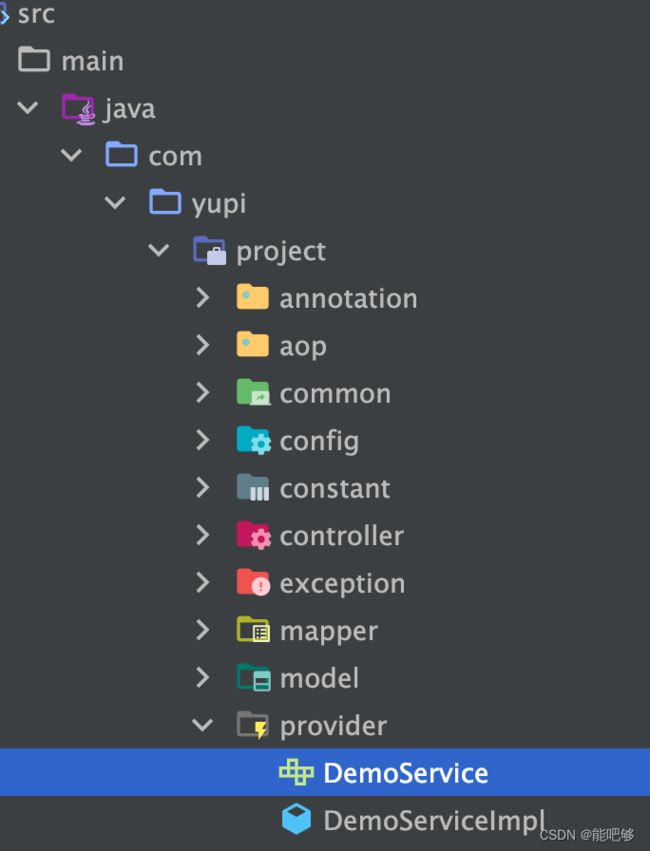Click the model folder icon
Image resolution: width=650 pixels, height=851 pixels.
[x=253, y=677]
